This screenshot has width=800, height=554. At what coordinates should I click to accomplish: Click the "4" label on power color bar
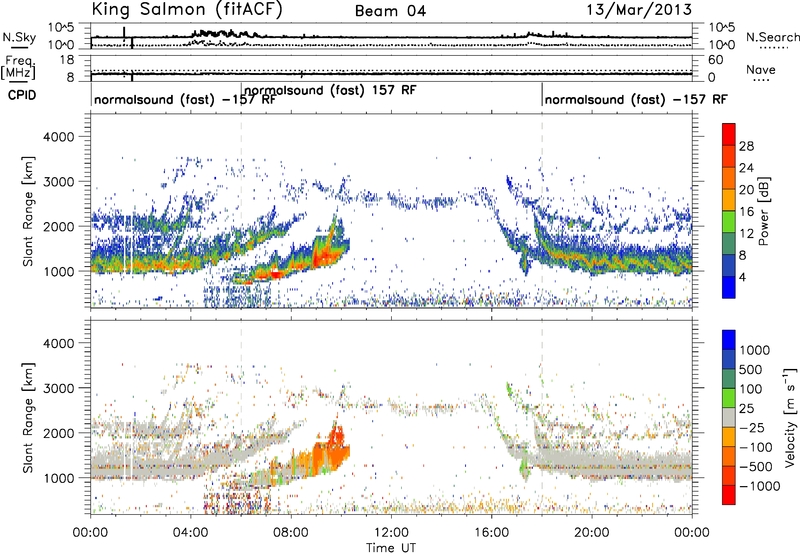pos(743,277)
